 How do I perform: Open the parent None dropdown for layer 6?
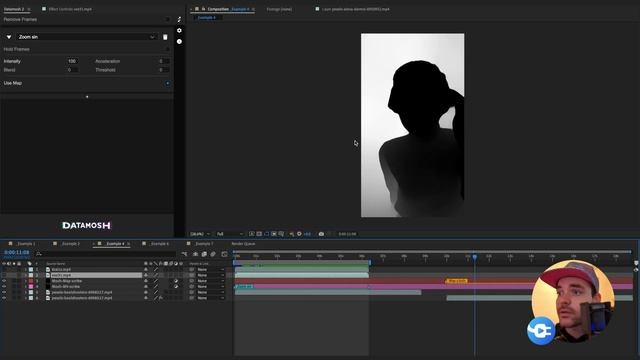pos(210,298)
